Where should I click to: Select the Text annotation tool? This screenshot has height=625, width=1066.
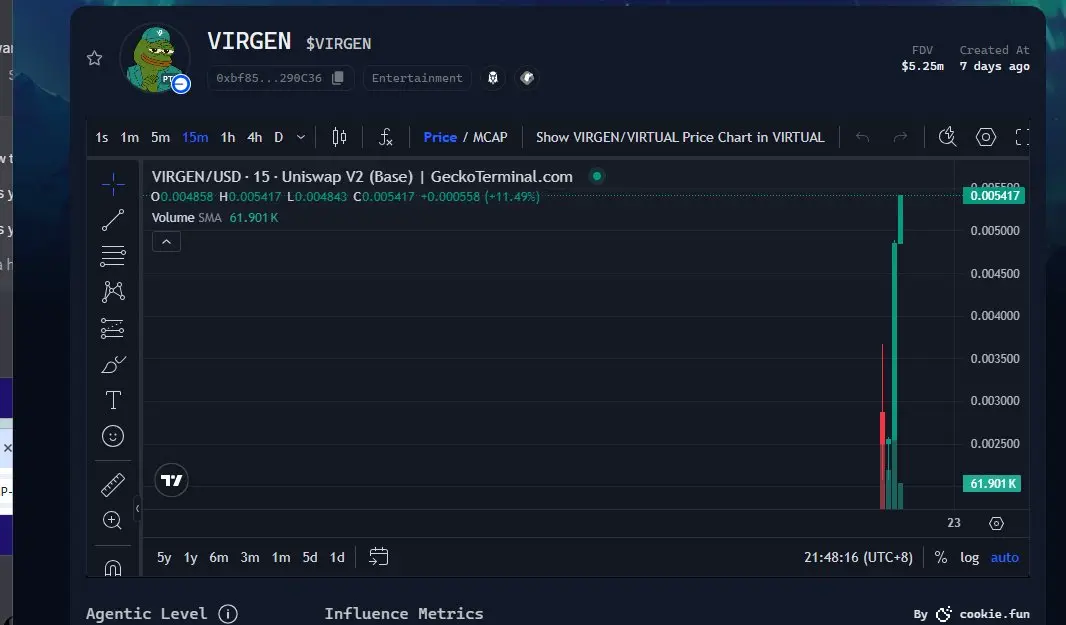(113, 400)
